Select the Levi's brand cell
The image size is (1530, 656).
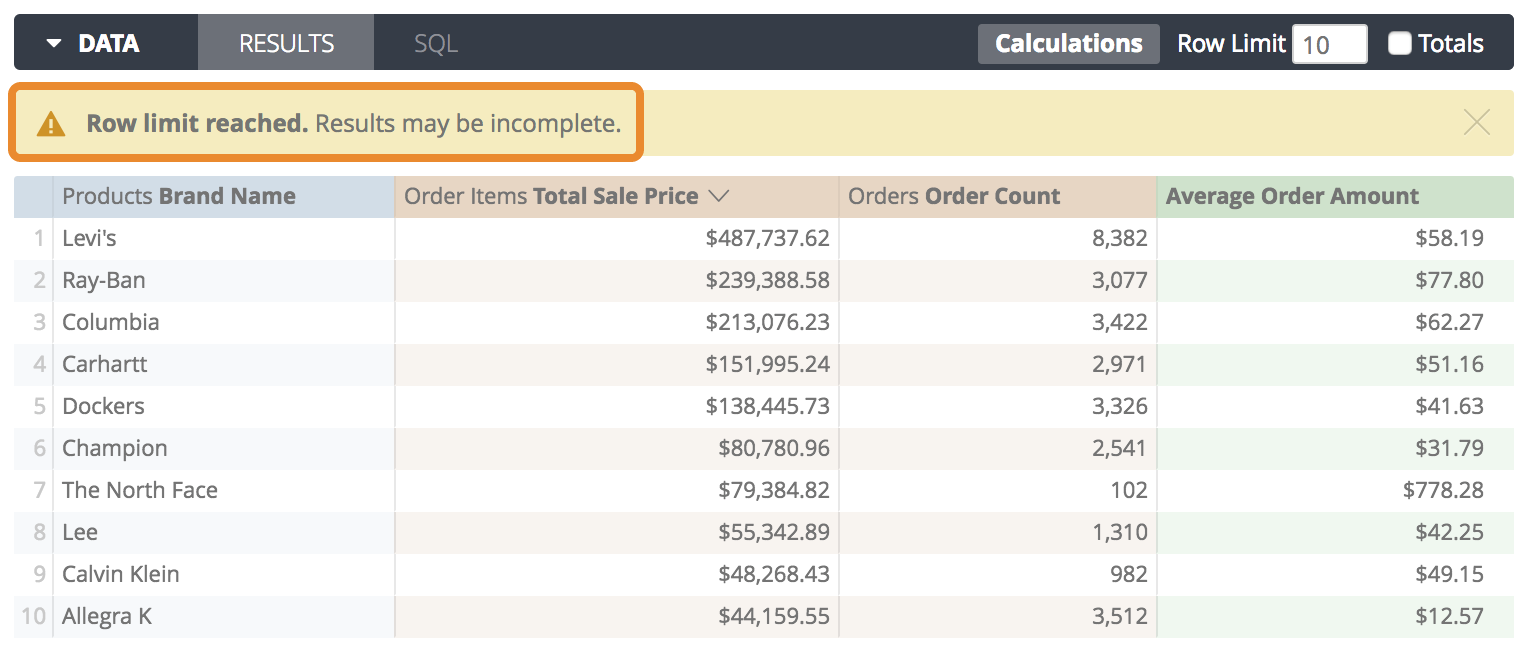[x=223, y=238]
